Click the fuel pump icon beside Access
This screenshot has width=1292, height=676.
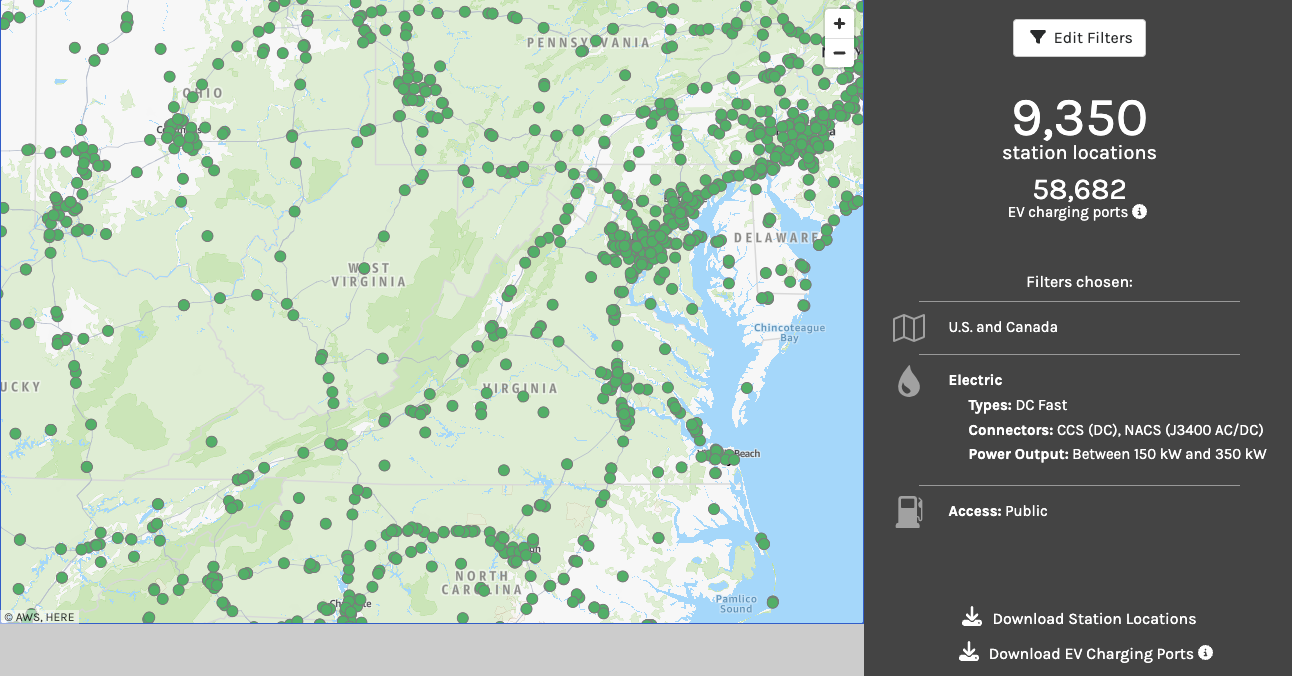pos(908,511)
